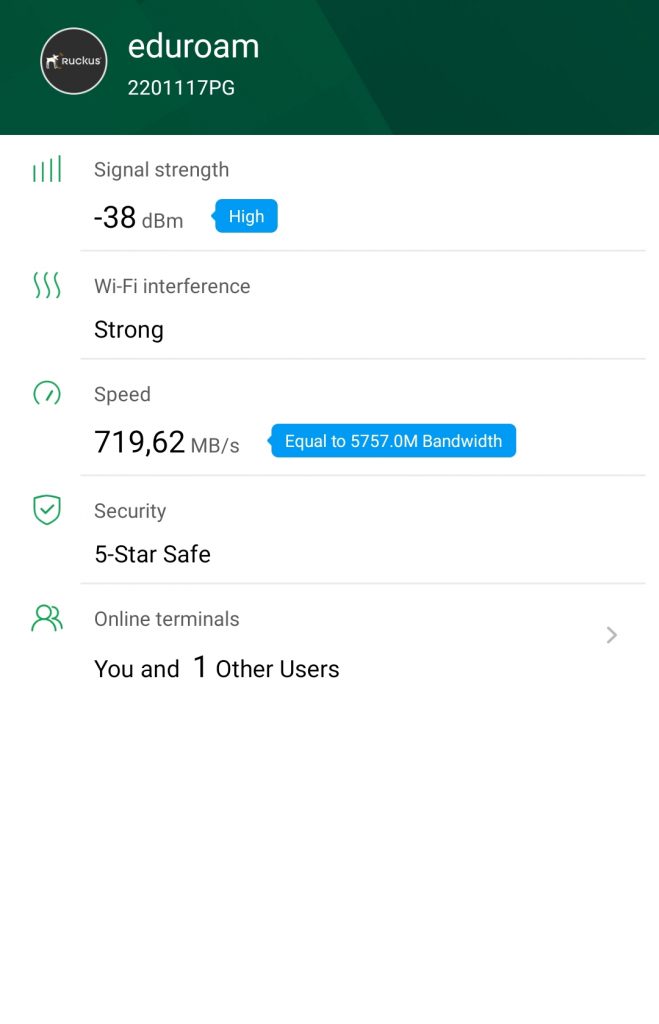Image resolution: width=659 pixels, height=1024 pixels.
Task: Tap the 5-Star Safe rating
Action: tap(152, 554)
